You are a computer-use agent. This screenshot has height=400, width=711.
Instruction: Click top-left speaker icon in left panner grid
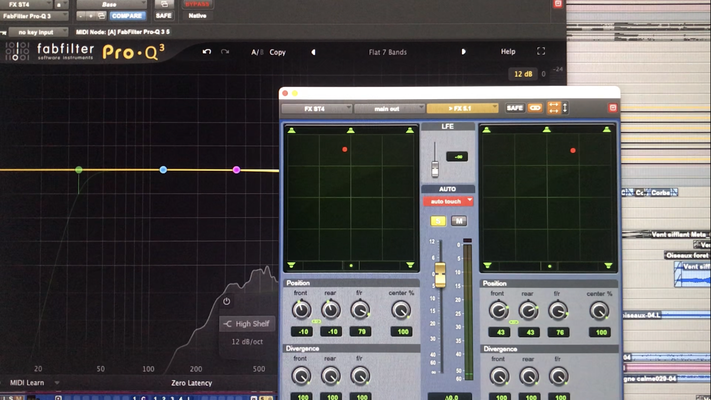292,131
